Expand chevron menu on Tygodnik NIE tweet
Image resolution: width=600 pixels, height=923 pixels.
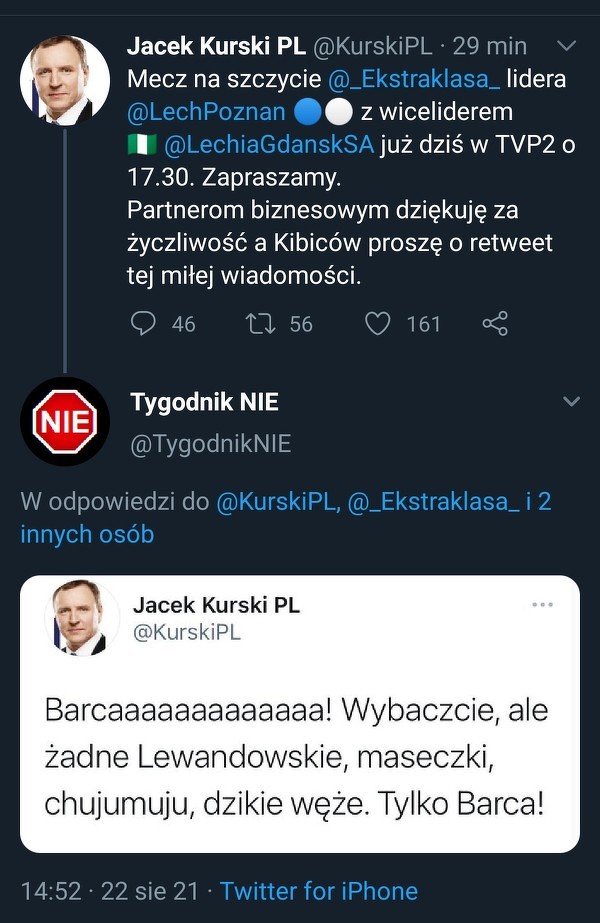[571, 402]
